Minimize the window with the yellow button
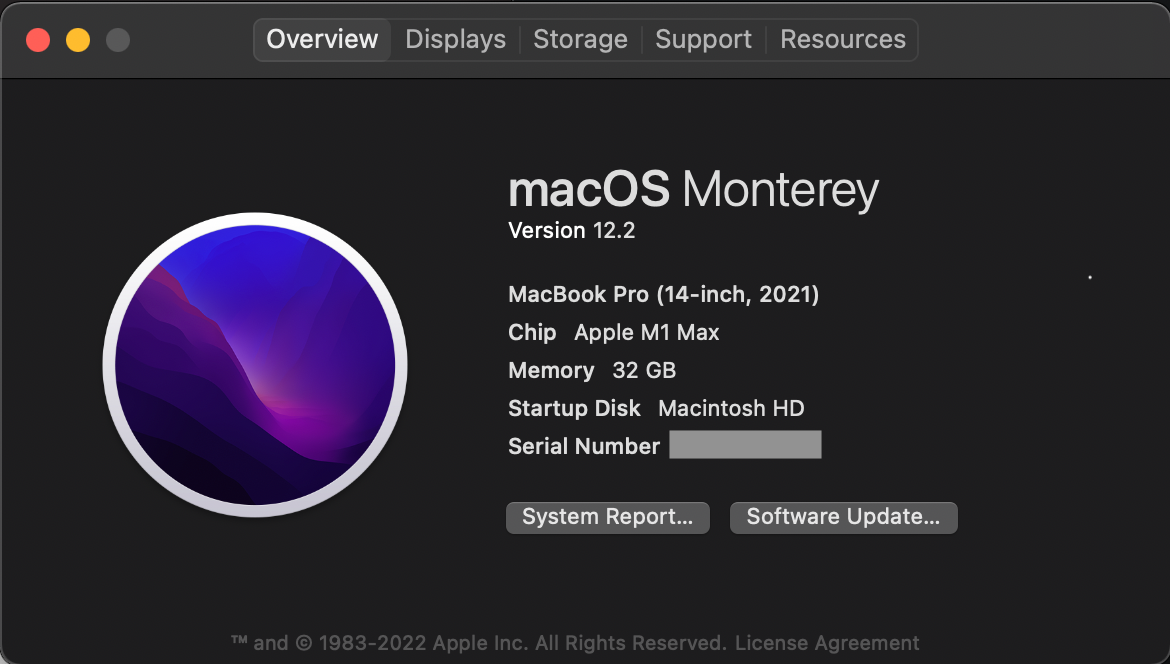Image resolution: width=1170 pixels, height=664 pixels. pos(78,40)
